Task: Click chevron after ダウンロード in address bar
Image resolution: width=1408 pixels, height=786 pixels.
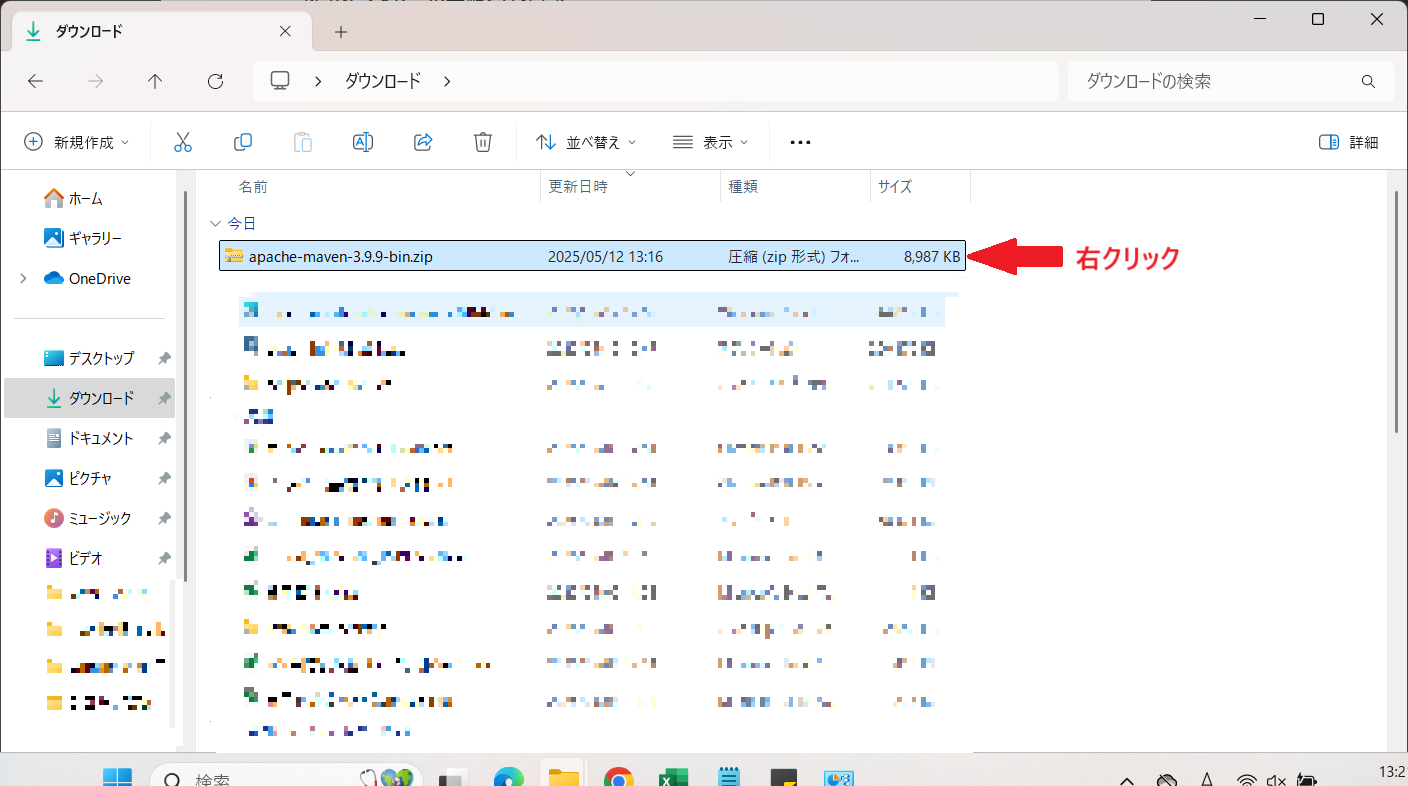Action: [x=447, y=81]
